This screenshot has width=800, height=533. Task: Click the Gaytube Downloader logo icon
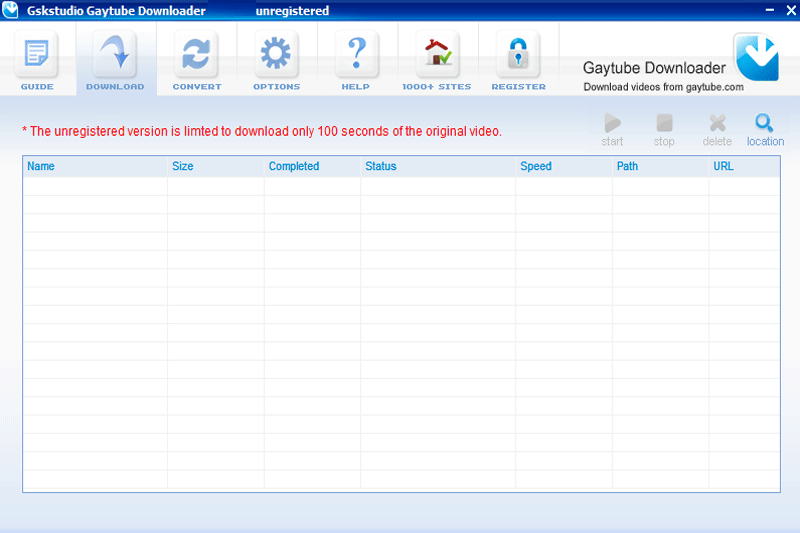point(757,57)
